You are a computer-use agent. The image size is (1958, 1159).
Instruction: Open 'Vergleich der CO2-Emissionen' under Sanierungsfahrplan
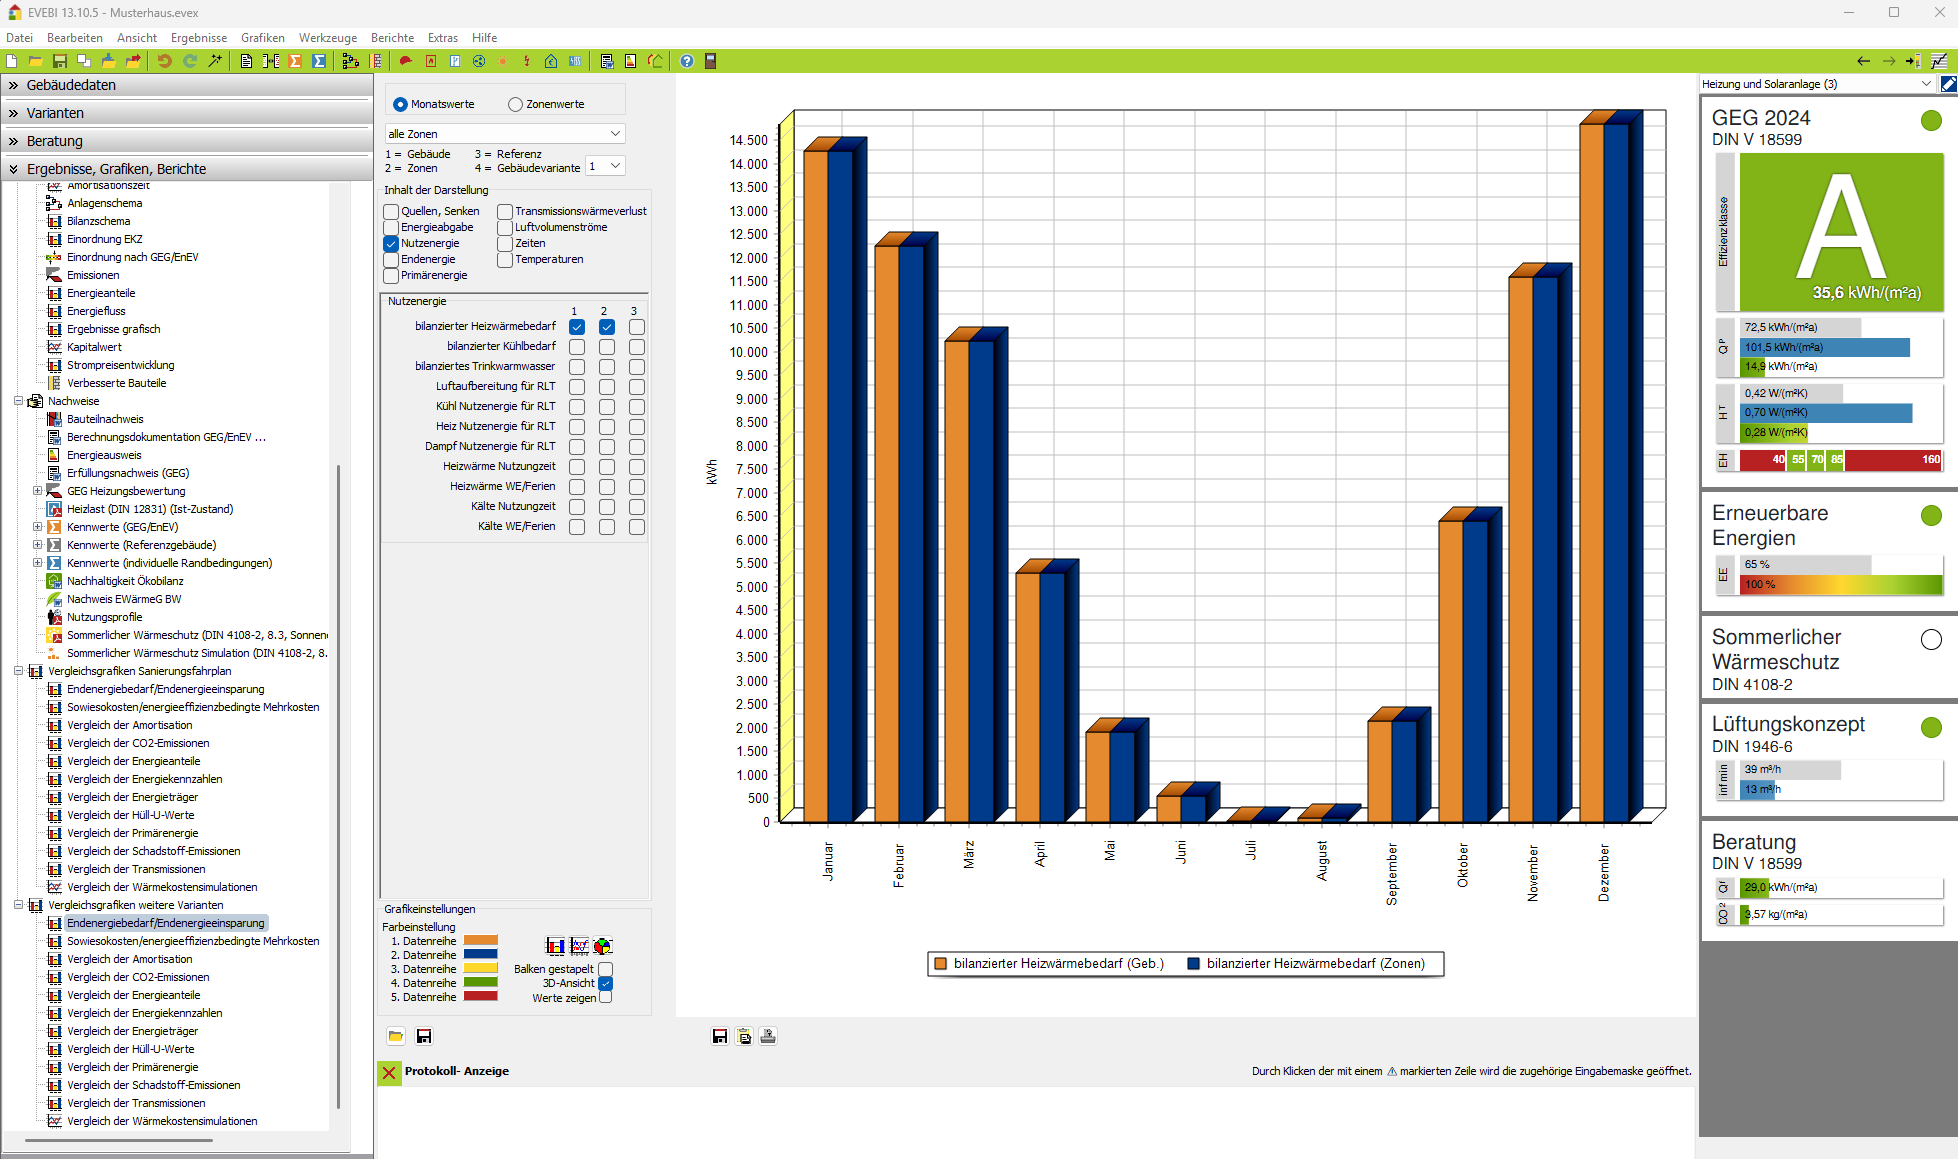(138, 743)
